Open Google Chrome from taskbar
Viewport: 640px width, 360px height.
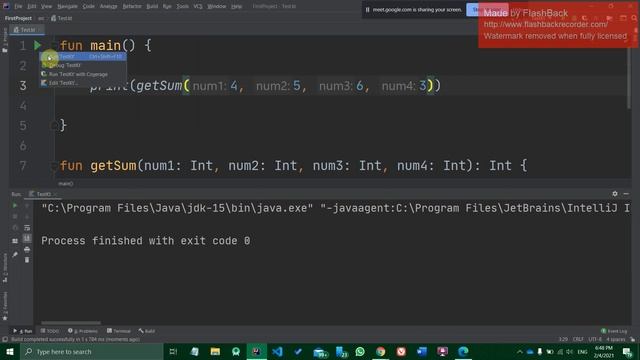point(380,351)
